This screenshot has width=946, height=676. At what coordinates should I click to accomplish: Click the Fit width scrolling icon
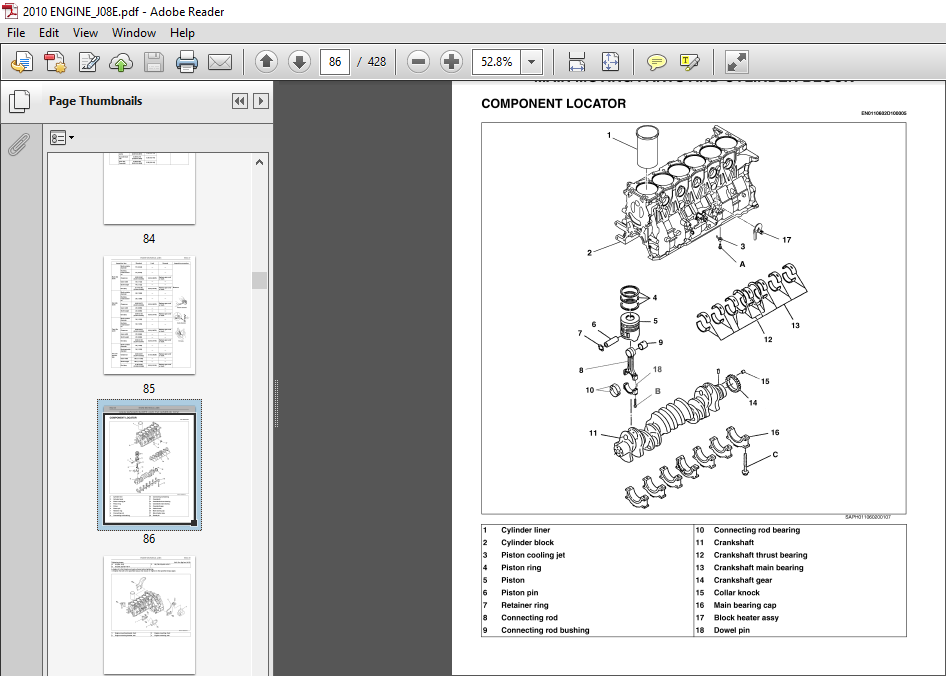click(x=577, y=62)
